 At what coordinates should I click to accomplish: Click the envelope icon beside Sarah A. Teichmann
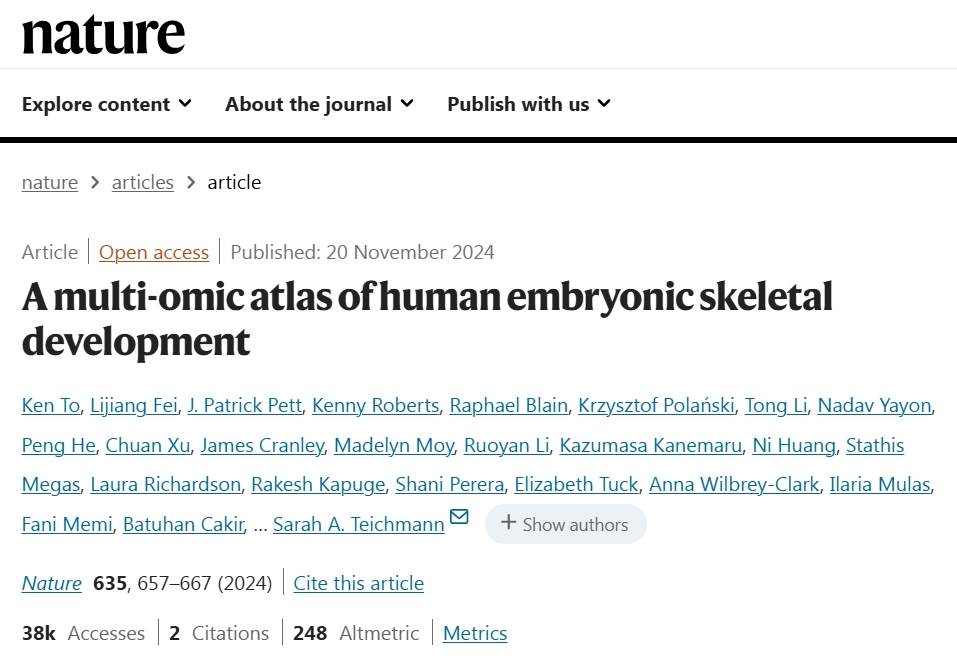pos(459,517)
